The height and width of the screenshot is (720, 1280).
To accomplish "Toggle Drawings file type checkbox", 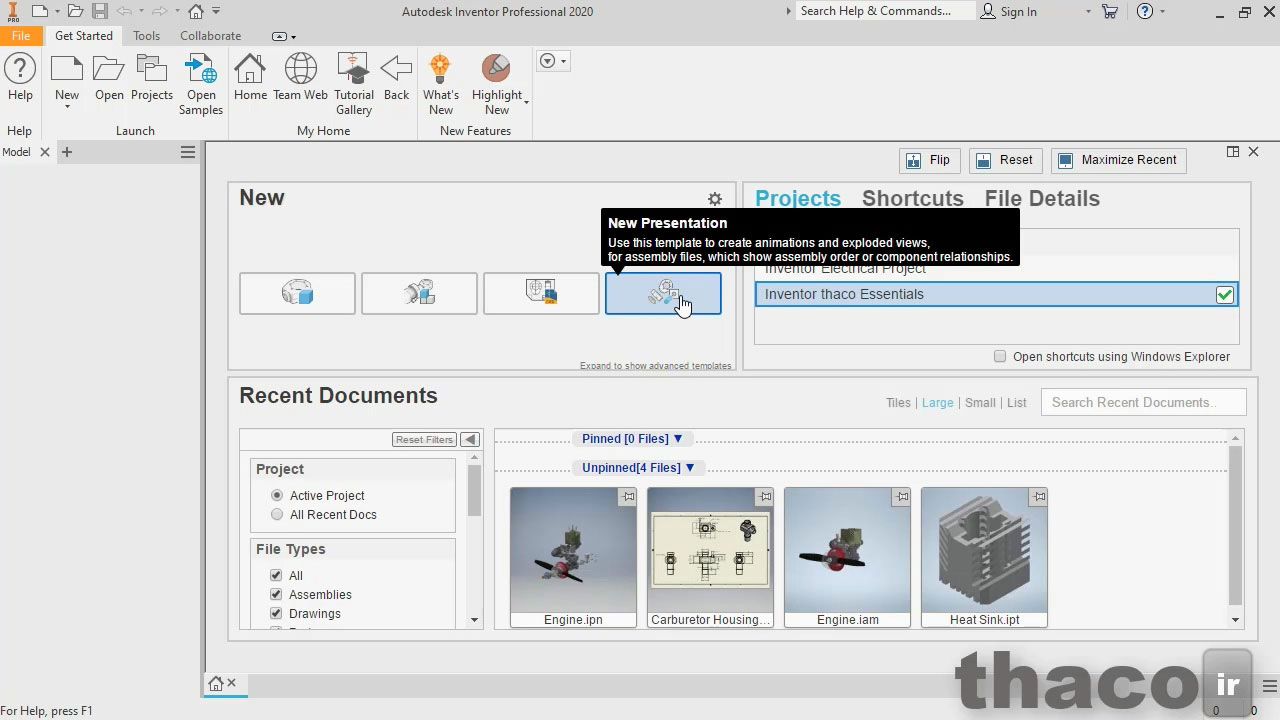I will 276,613.
